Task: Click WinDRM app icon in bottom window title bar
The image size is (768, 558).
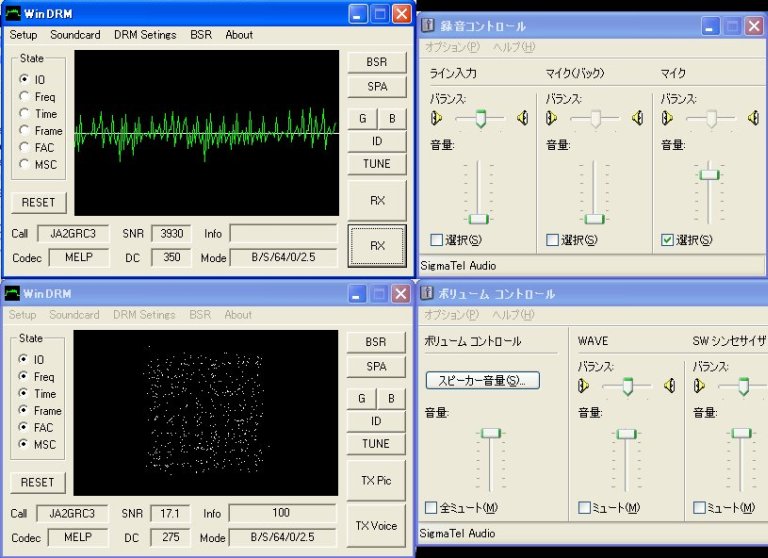Action: click(12, 293)
